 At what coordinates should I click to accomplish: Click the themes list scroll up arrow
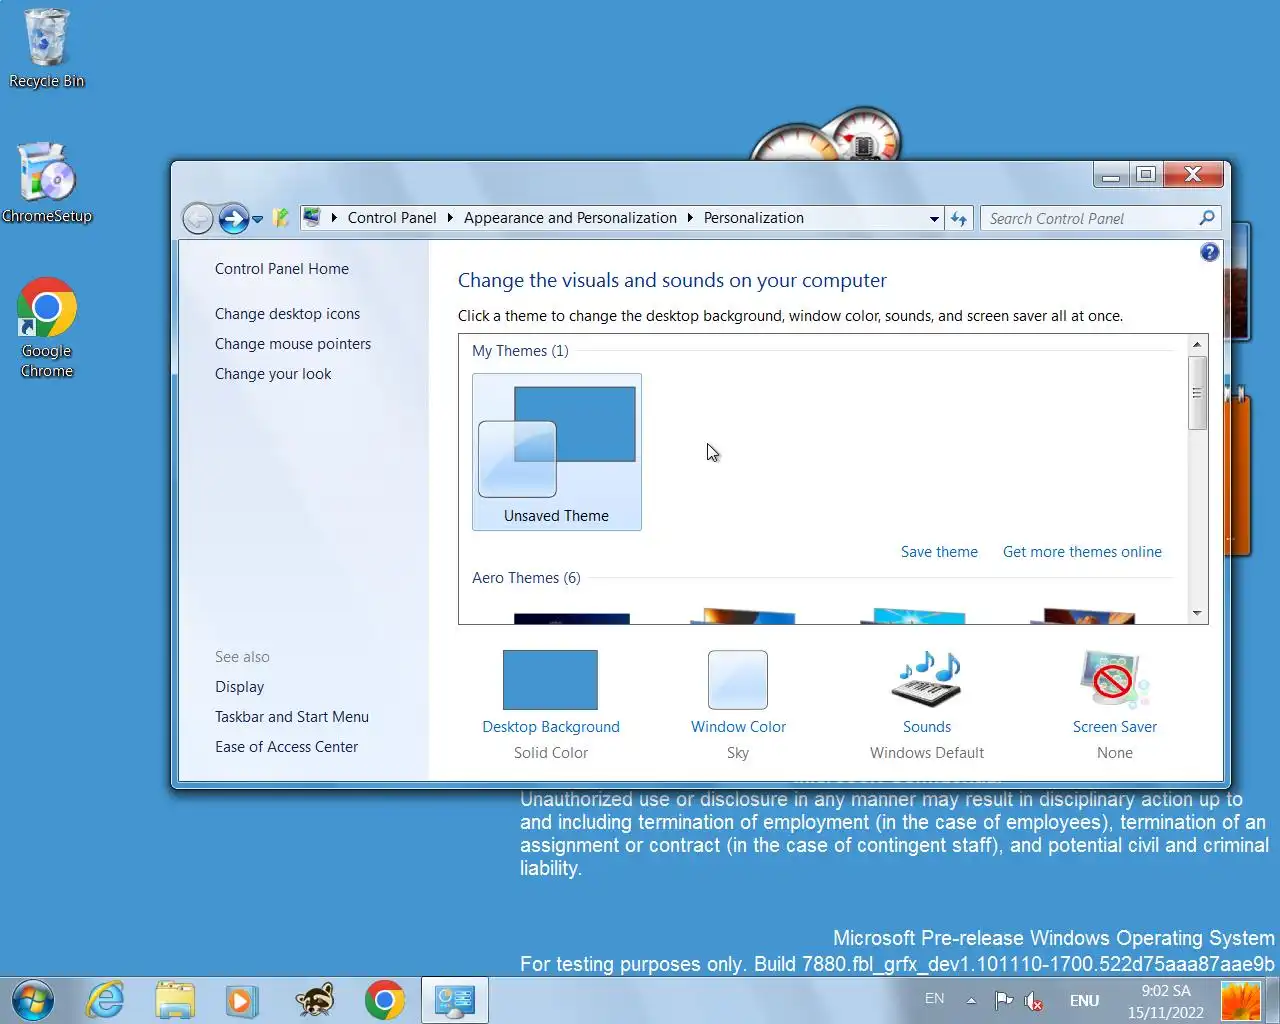coord(1197,345)
